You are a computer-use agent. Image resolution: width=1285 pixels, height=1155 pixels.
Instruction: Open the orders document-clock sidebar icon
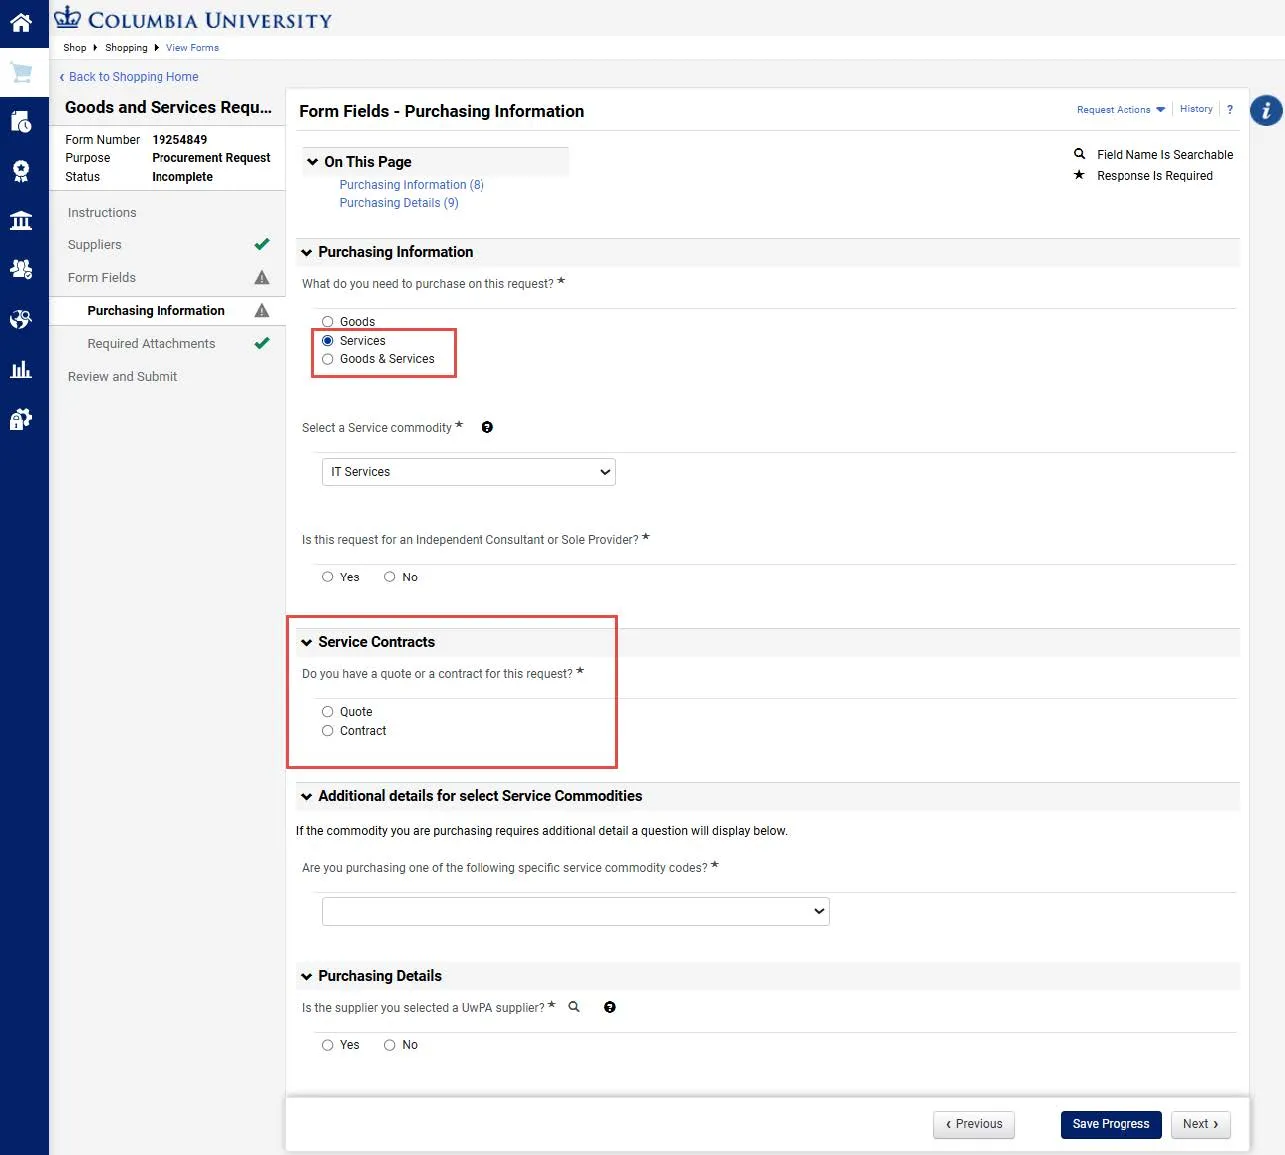pyautogui.click(x=21, y=122)
